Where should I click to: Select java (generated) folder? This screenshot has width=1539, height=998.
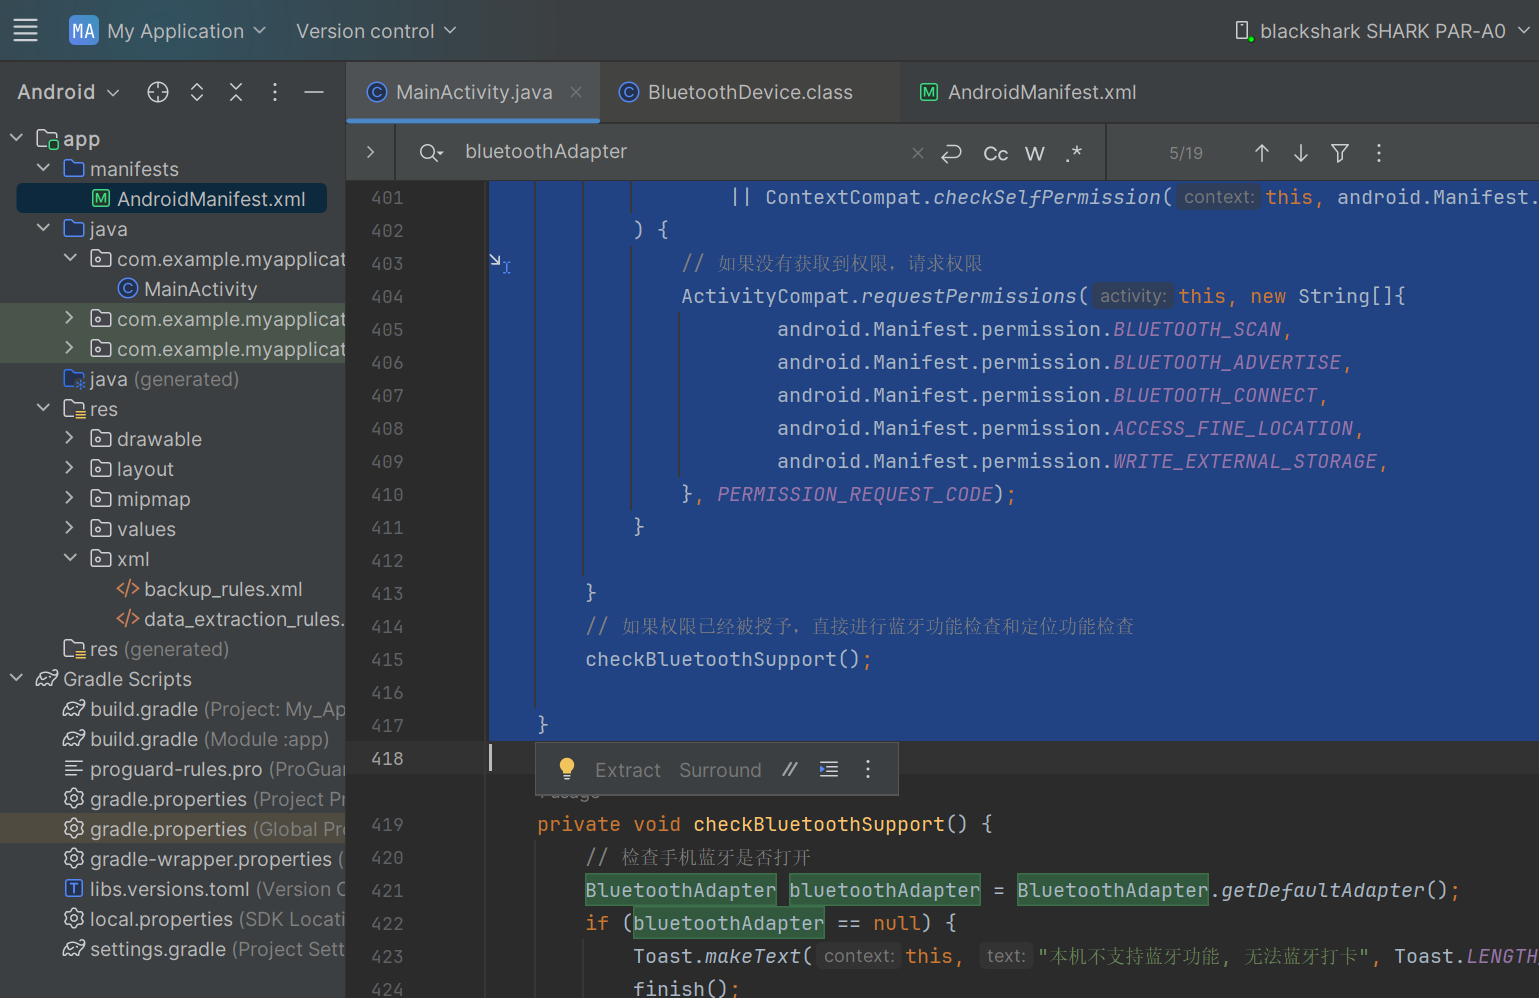coord(151,379)
